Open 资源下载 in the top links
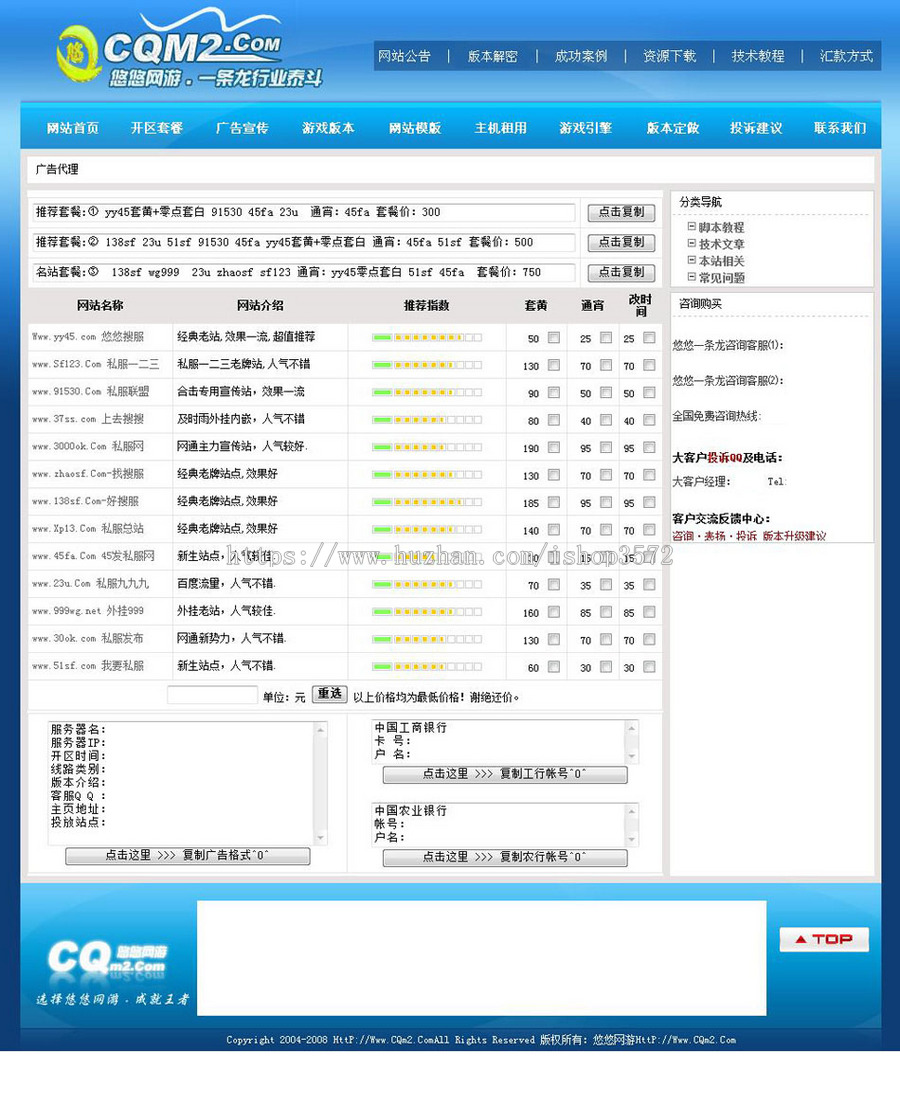The image size is (900, 1106). tap(669, 56)
